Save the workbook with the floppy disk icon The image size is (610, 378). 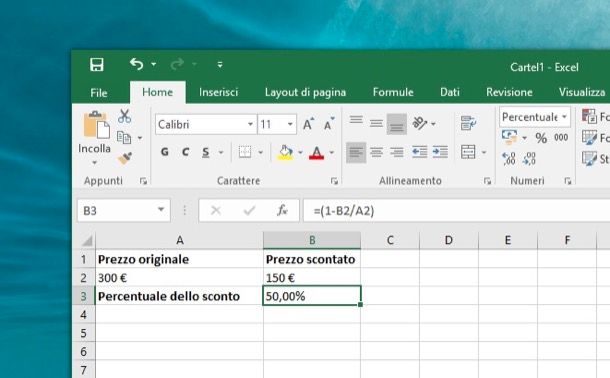click(96, 65)
